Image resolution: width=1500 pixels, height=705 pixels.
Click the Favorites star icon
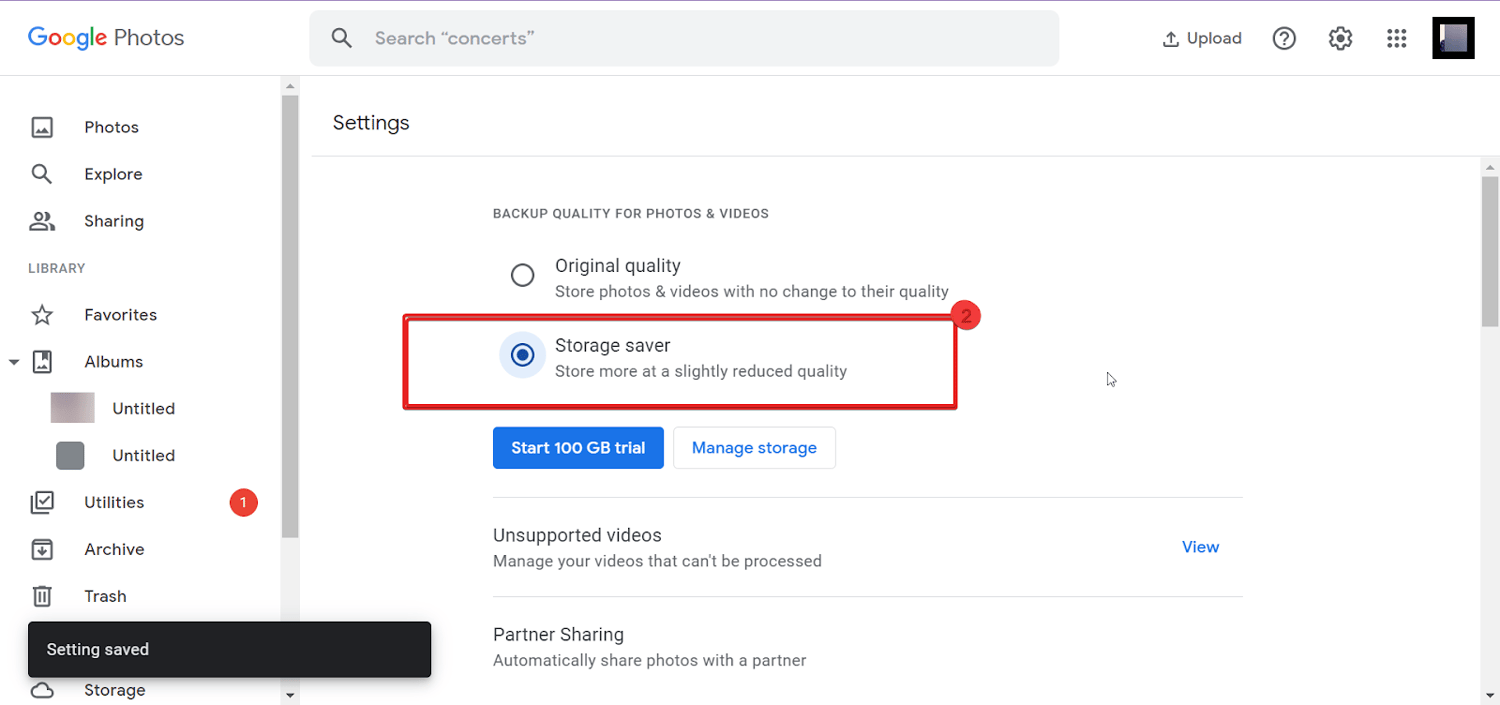42,315
